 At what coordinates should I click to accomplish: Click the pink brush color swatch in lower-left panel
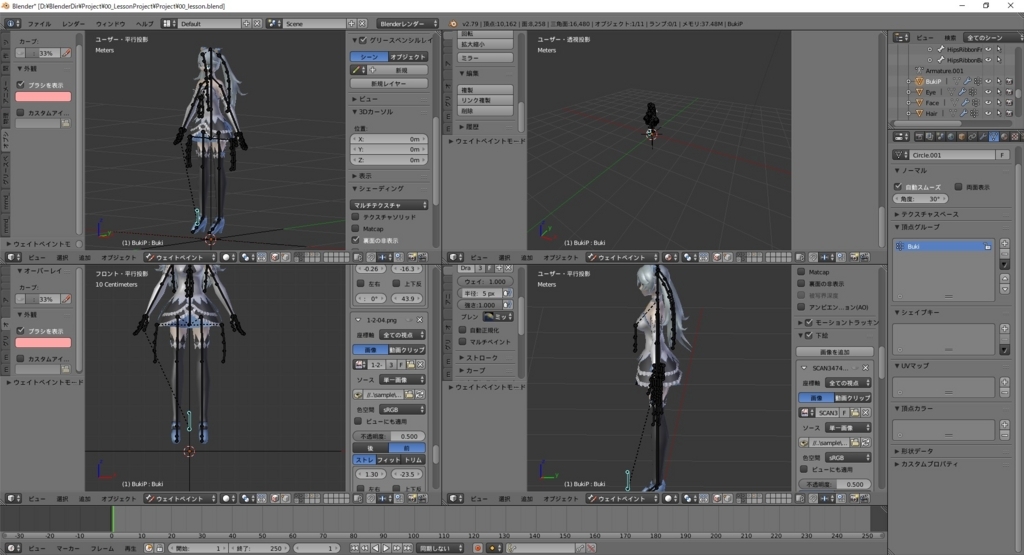coord(43,343)
